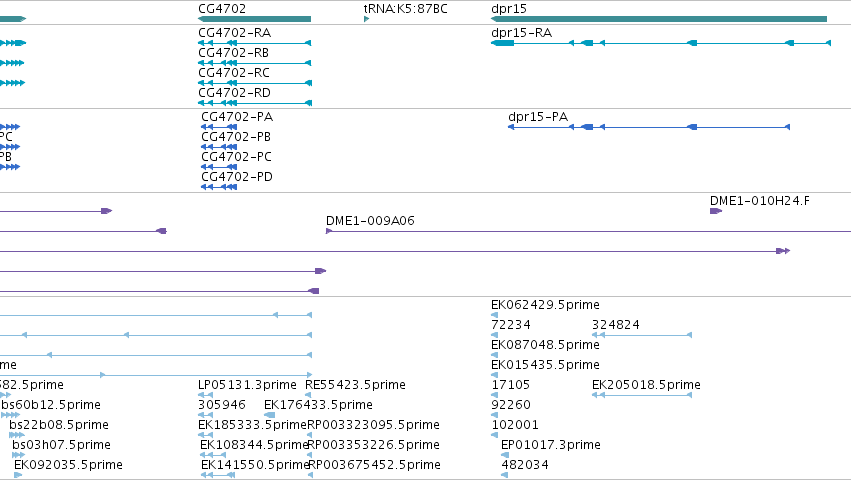851x480 pixels.
Task: Click the dpr15 gene name label
Action: (x=509, y=9)
